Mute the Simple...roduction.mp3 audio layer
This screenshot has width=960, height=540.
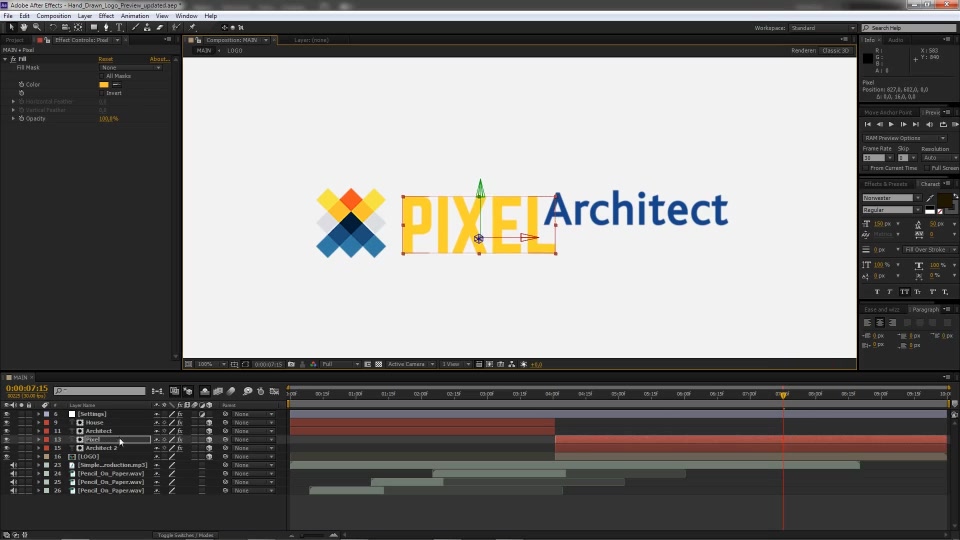(13, 465)
